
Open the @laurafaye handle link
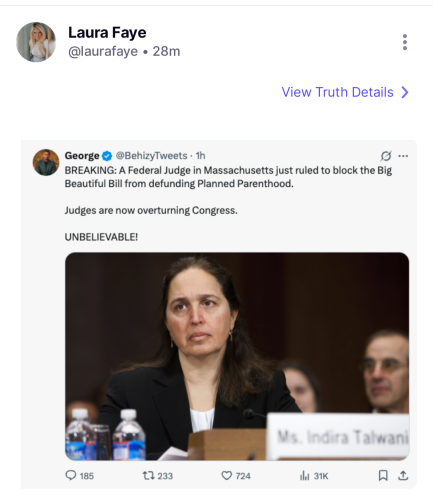point(103,51)
